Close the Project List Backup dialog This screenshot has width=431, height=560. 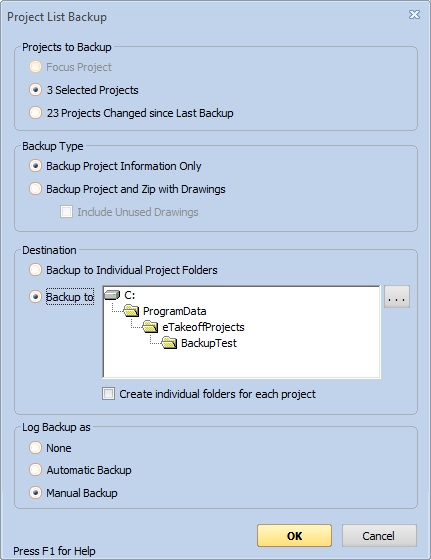pyautogui.click(x=414, y=15)
